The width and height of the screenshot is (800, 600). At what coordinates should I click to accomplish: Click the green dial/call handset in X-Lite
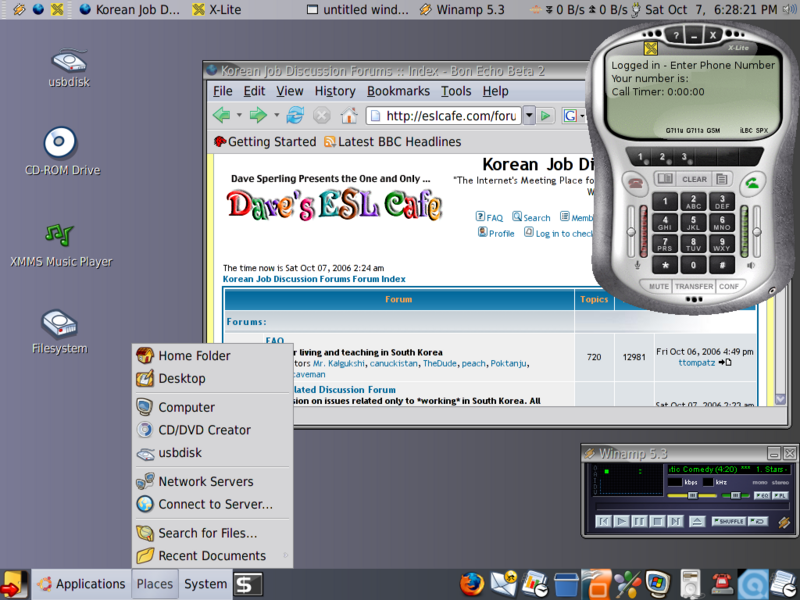click(752, 183)
